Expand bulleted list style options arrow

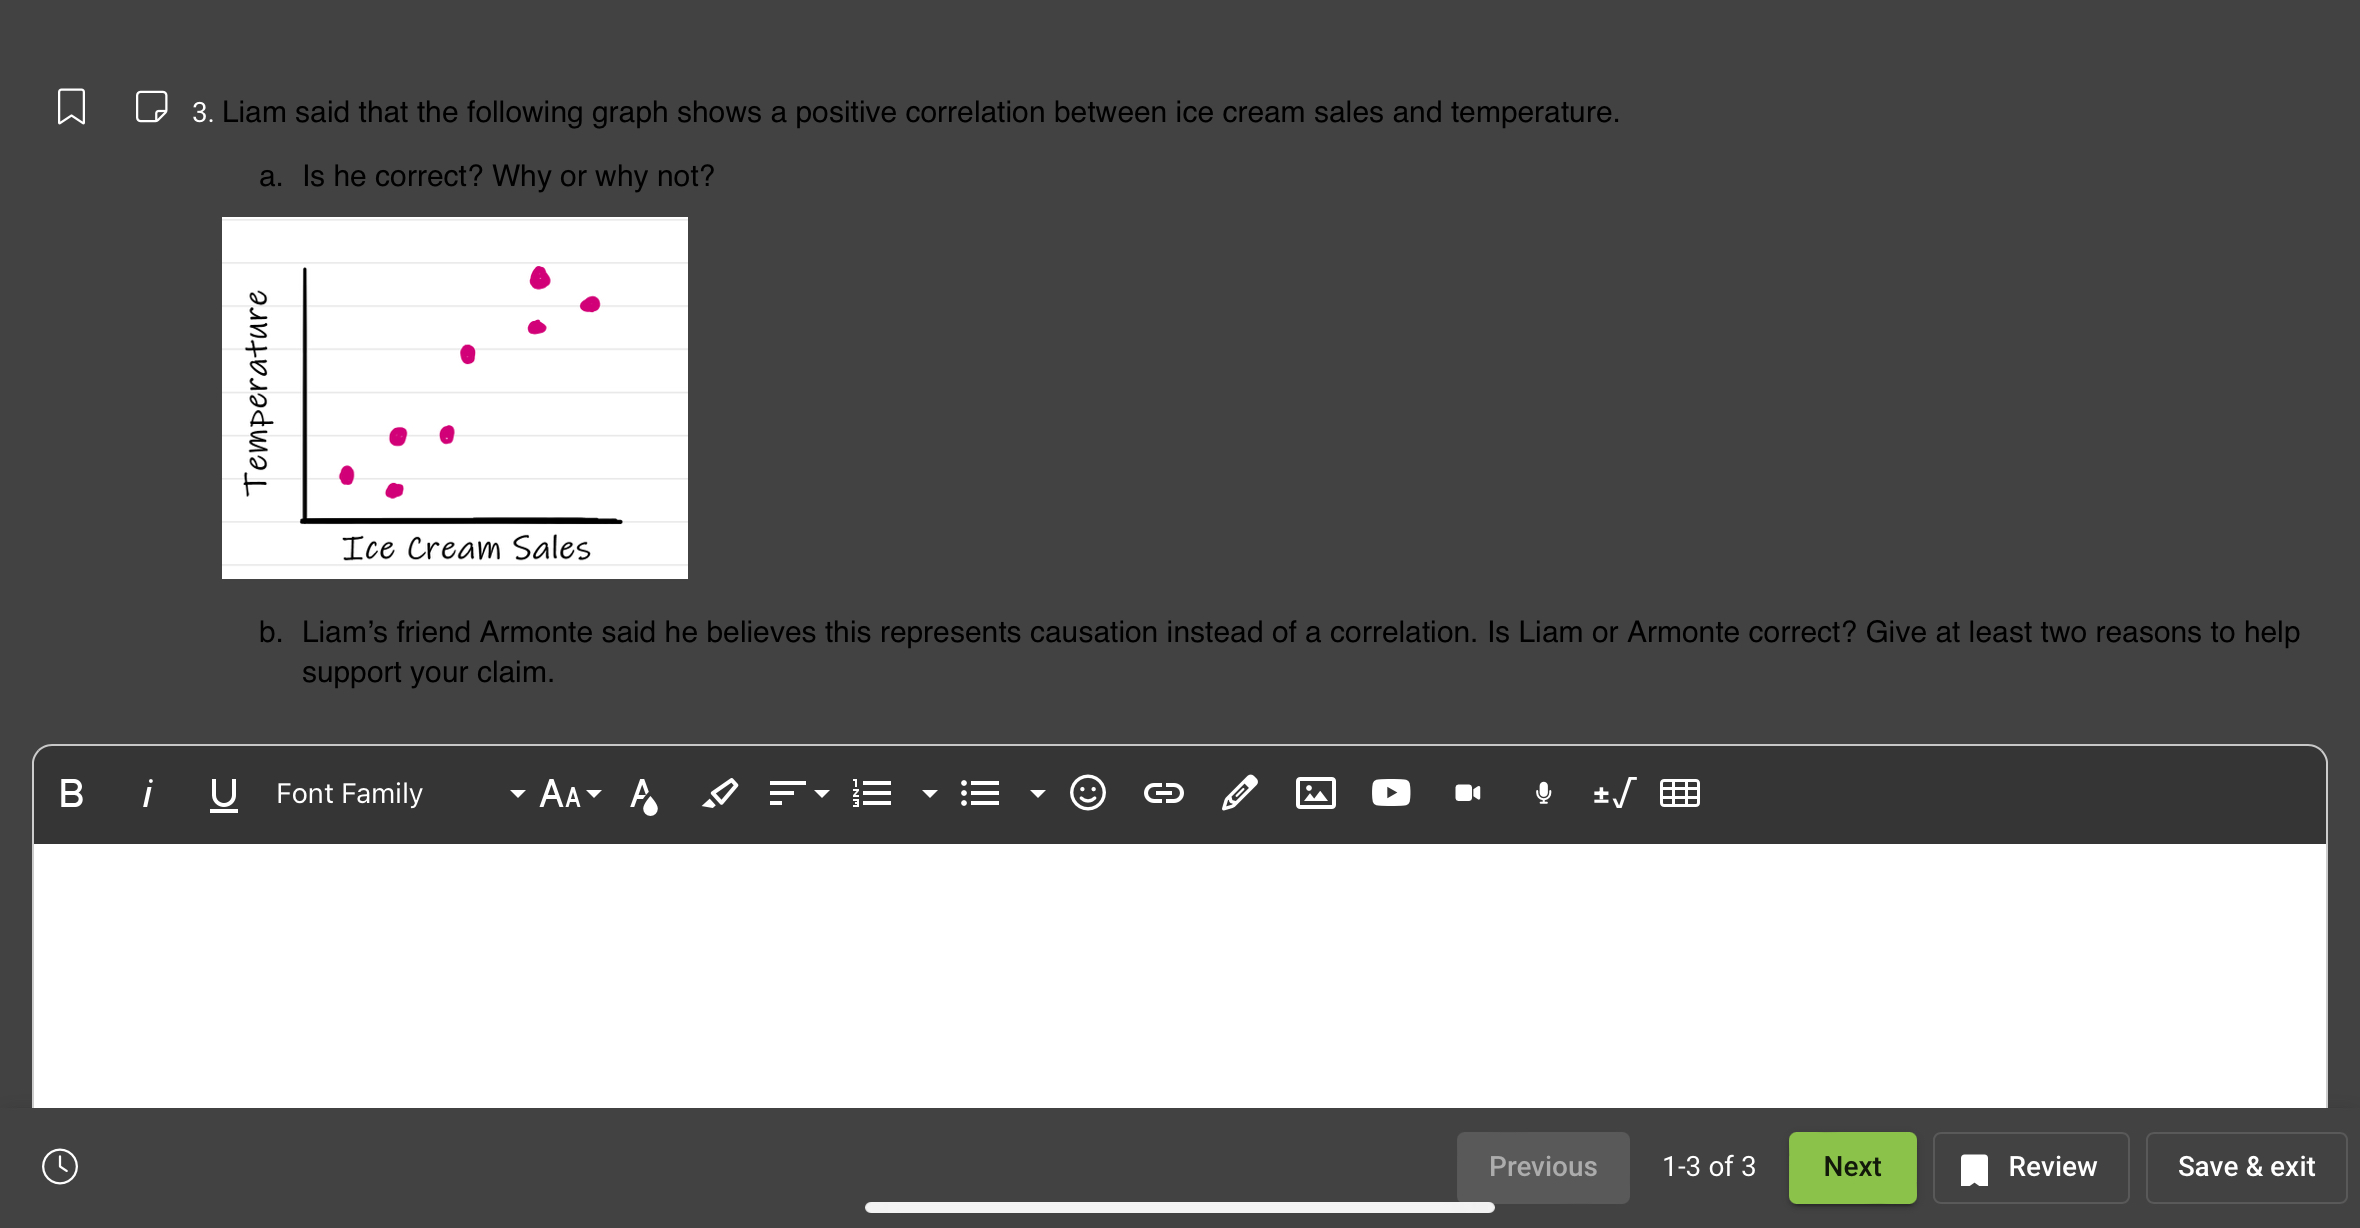pos(1037,794)
